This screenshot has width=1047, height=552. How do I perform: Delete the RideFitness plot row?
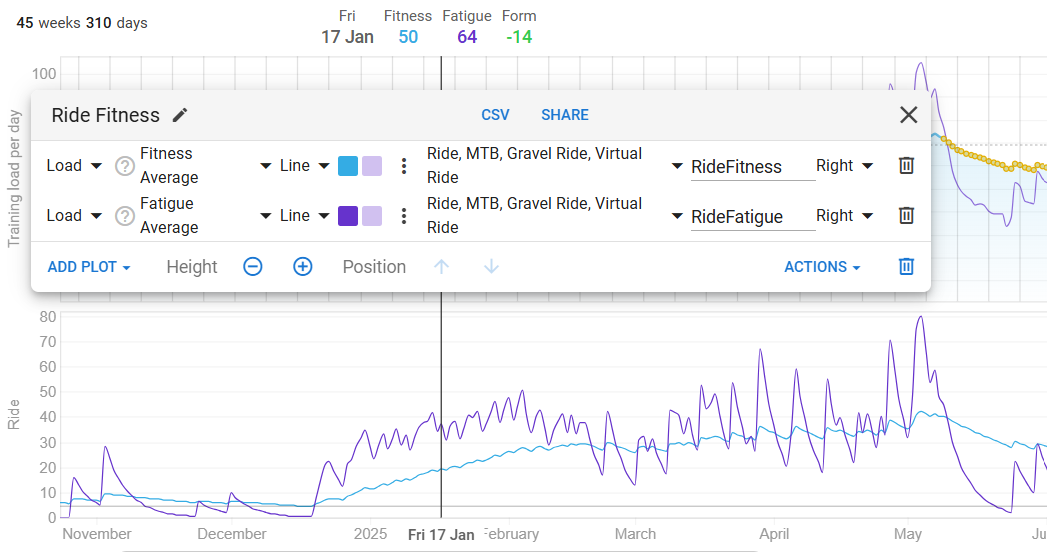point(906,165)
